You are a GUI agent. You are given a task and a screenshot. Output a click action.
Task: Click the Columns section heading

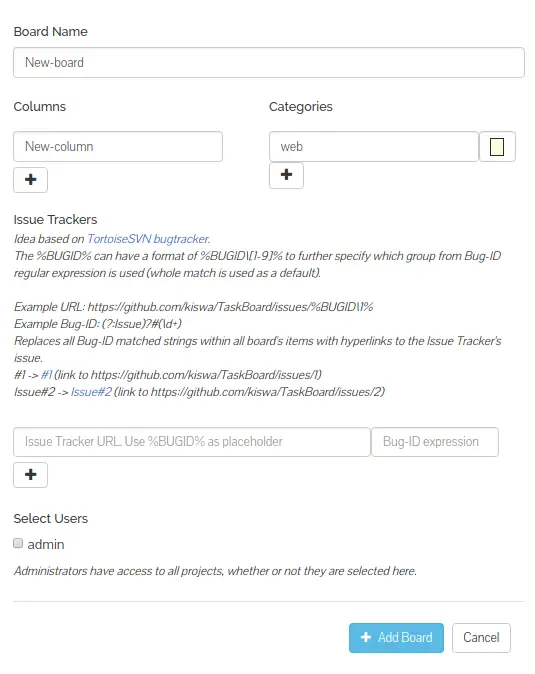pos(40,107)
